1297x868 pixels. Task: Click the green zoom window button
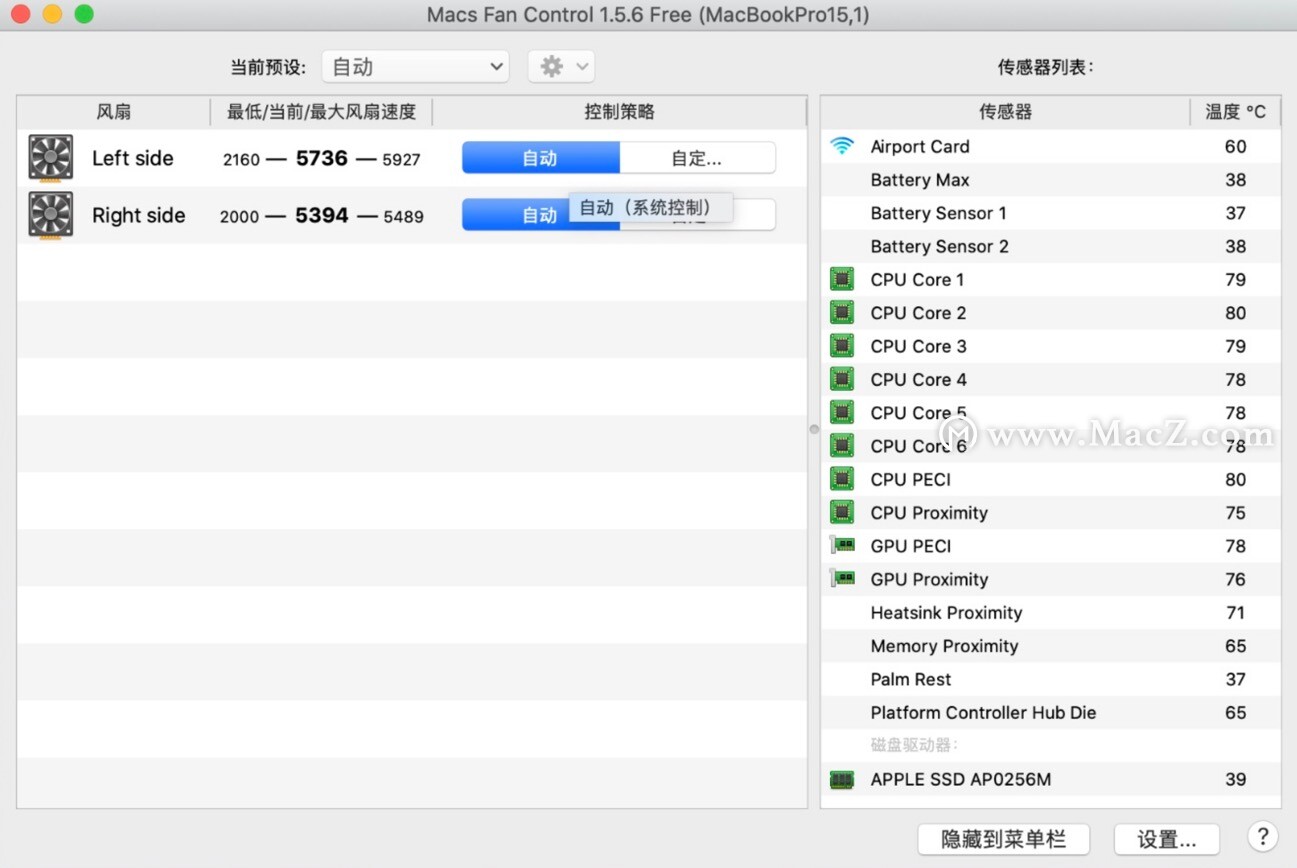pyautogui.click(x=84, y=14)
